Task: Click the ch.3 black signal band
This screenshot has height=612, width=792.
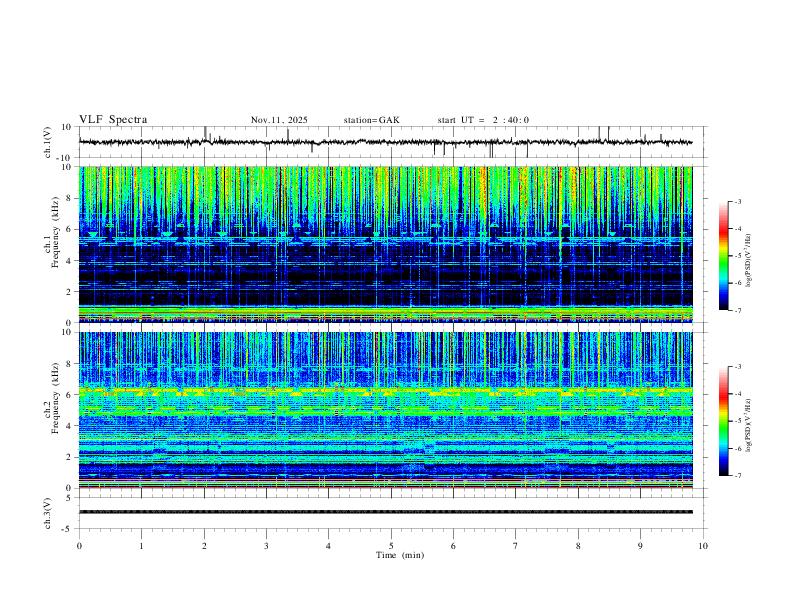Action: click(385, 512)
